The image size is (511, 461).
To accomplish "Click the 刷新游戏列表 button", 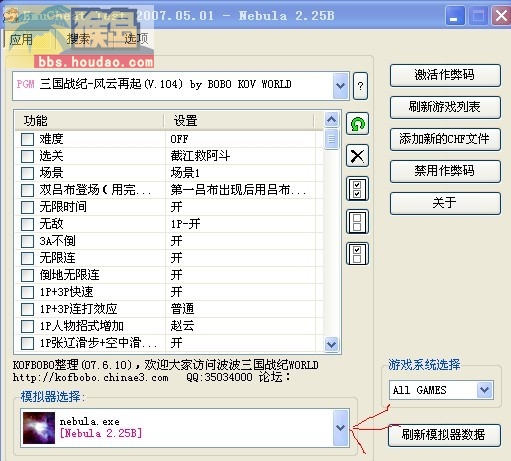I will point(445,107).
